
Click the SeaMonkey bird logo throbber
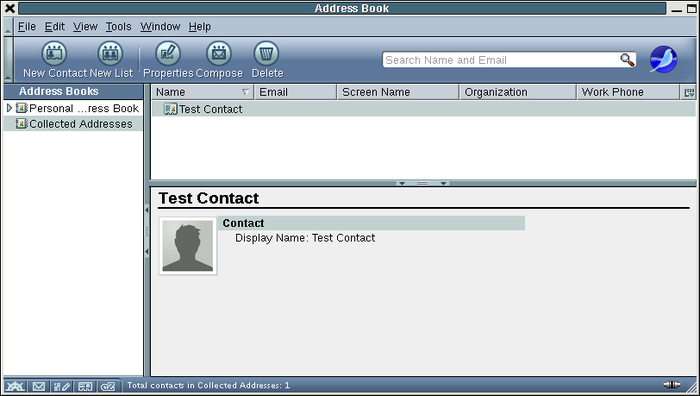[663, 59]
